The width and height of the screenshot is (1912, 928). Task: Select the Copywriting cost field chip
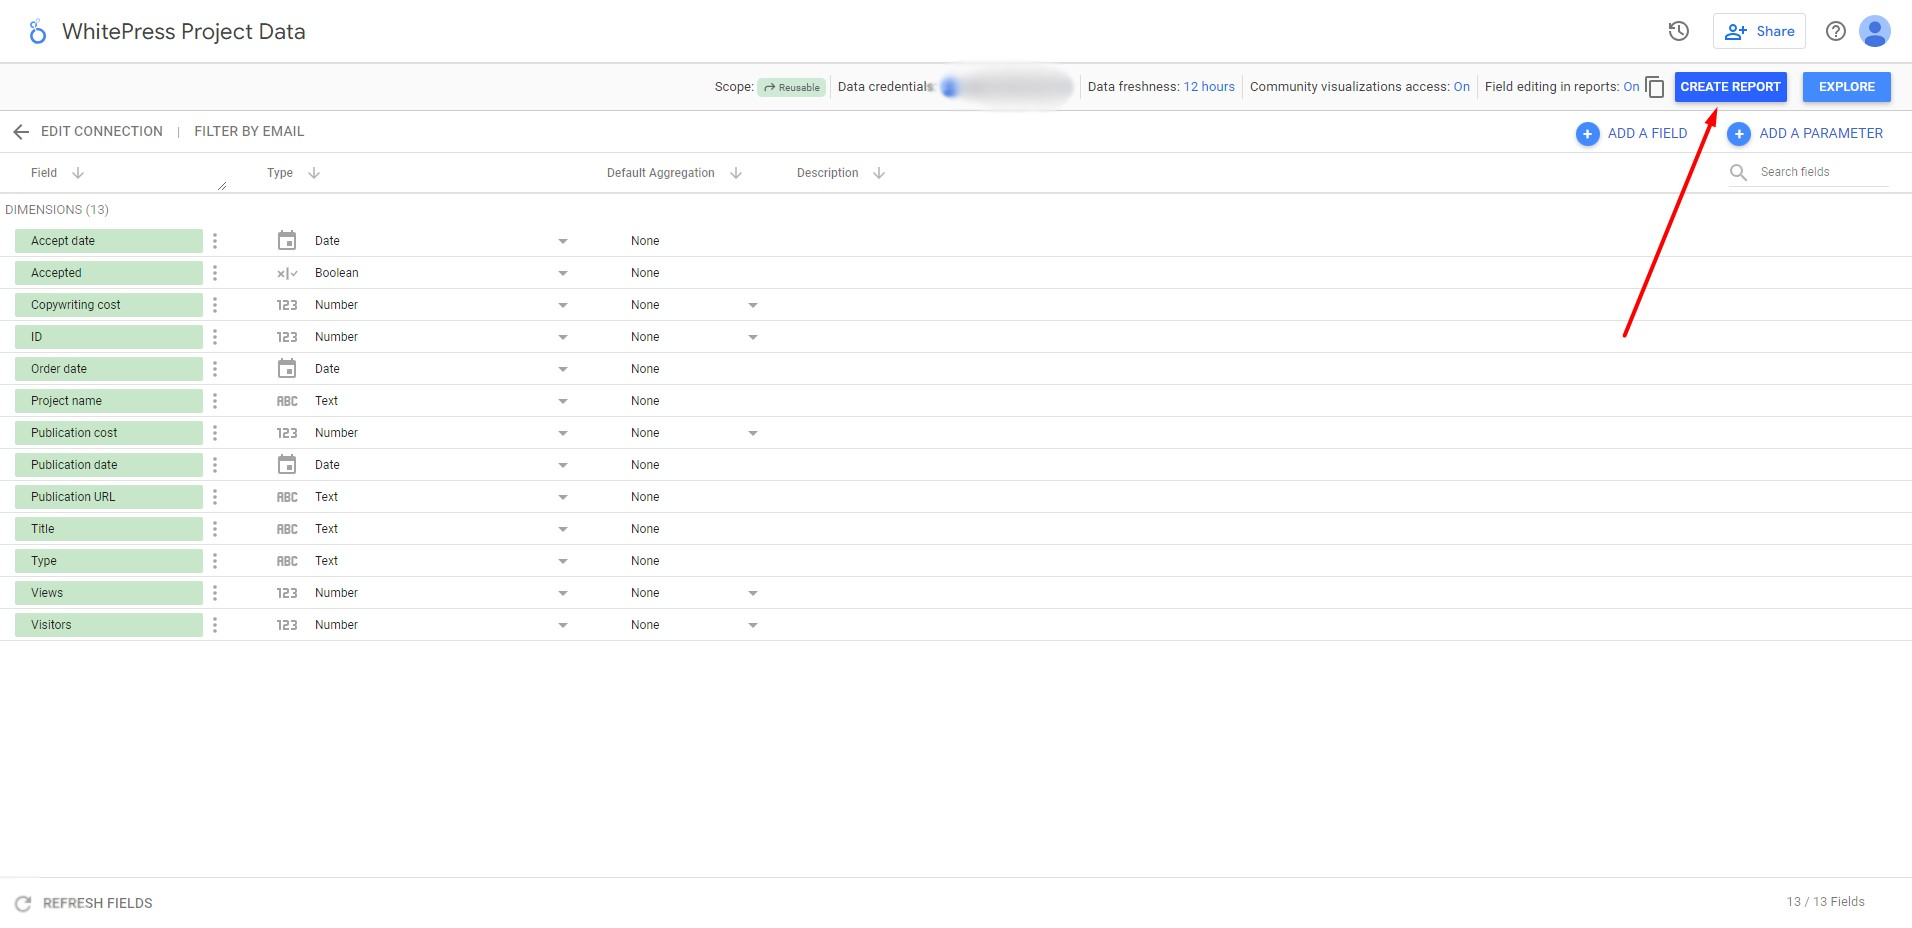click(109, 305)
